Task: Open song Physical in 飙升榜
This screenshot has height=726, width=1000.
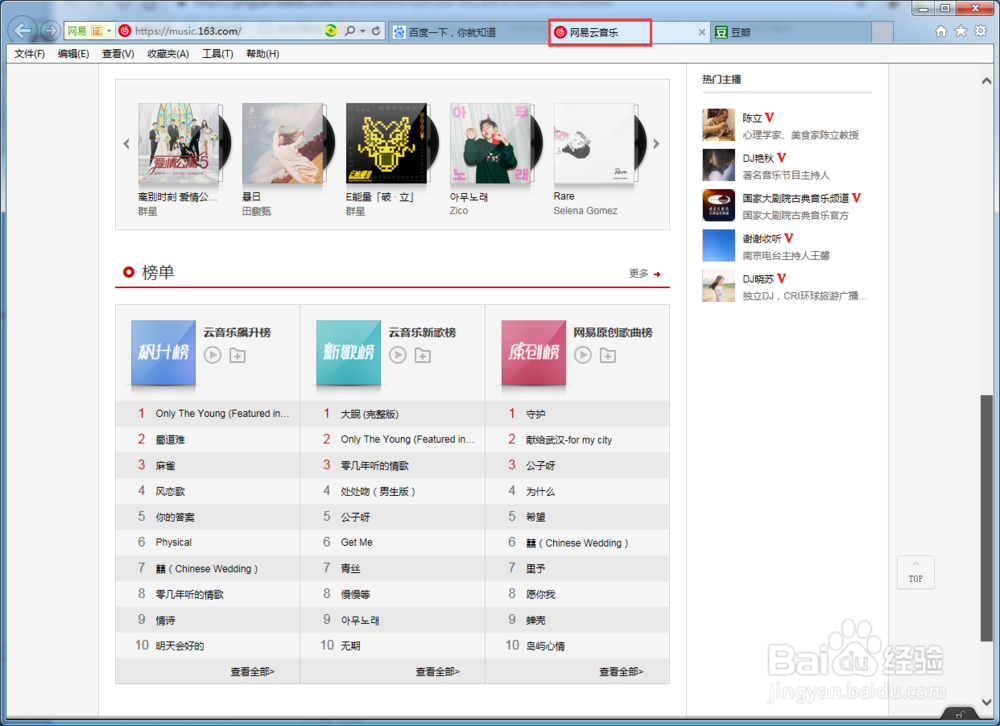Action: click(x=173, y=542)
